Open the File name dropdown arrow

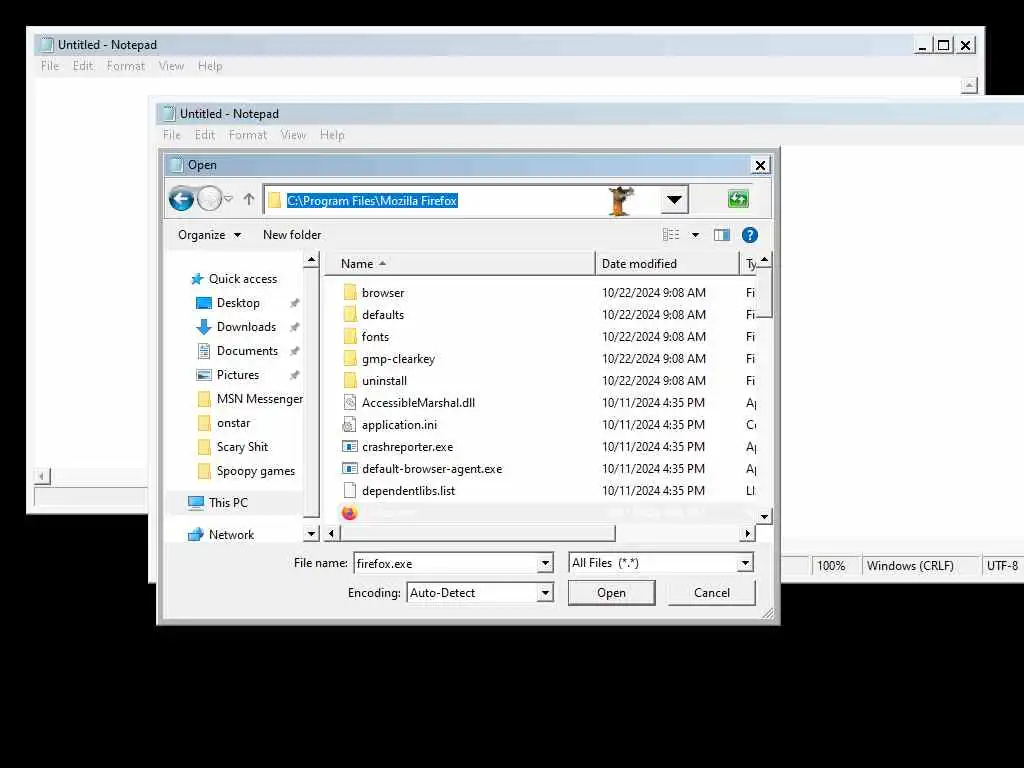(x=545, y=563)
